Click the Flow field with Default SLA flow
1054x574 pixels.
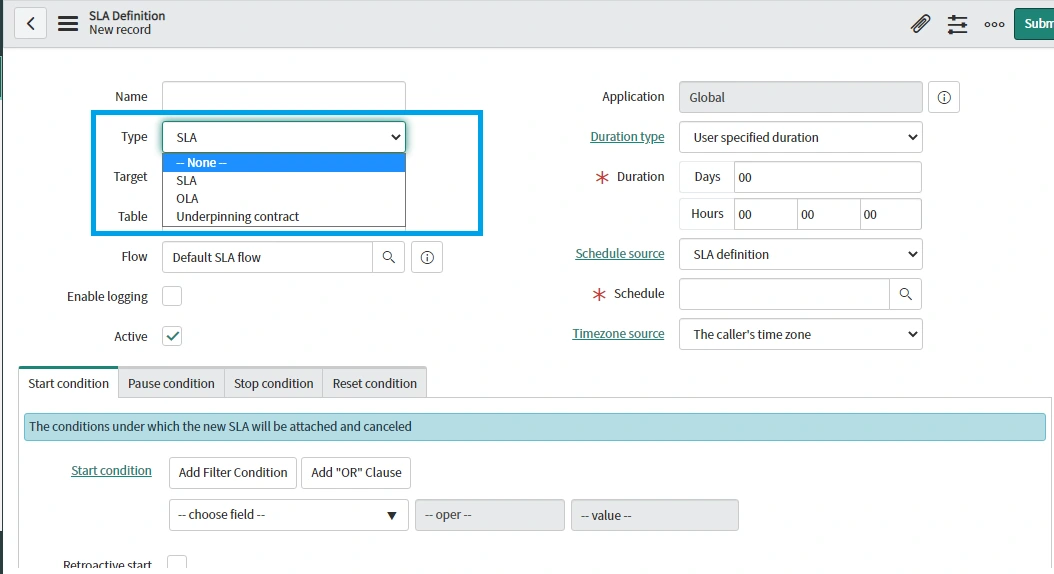pyautogui.click(x=268, y=257)
